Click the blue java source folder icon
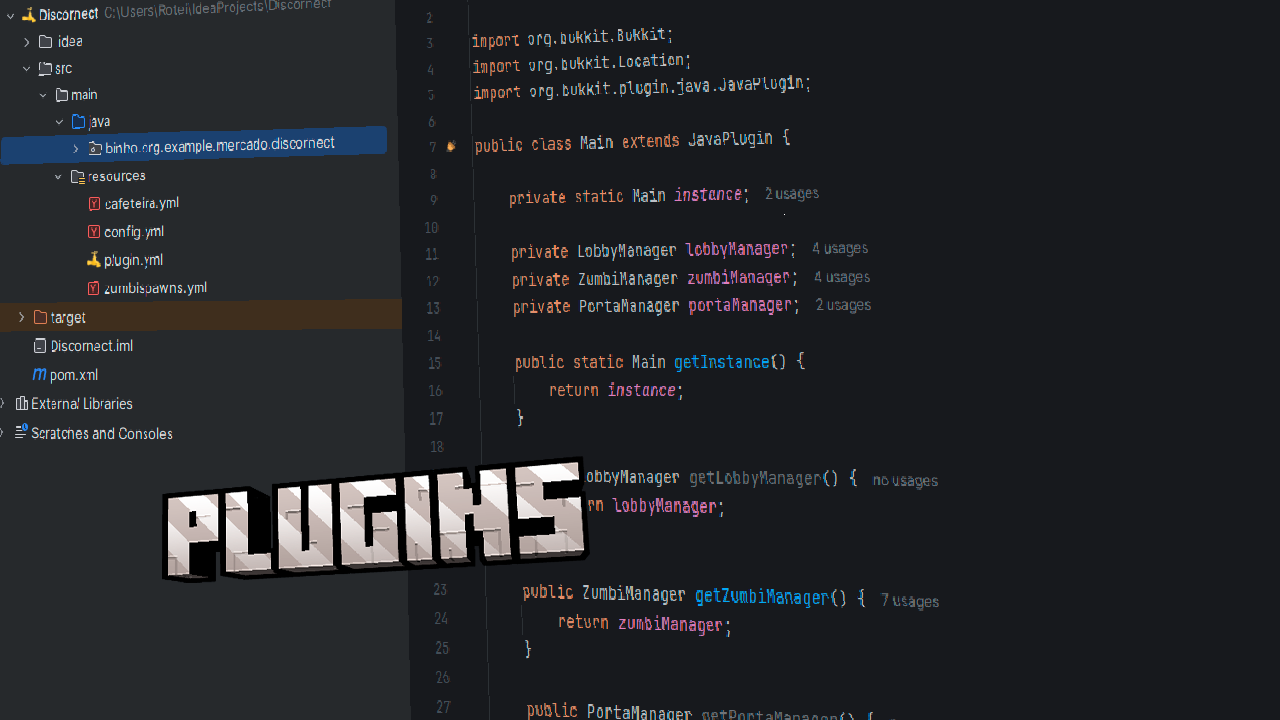The image size is (1280, 720). [78, 121]
